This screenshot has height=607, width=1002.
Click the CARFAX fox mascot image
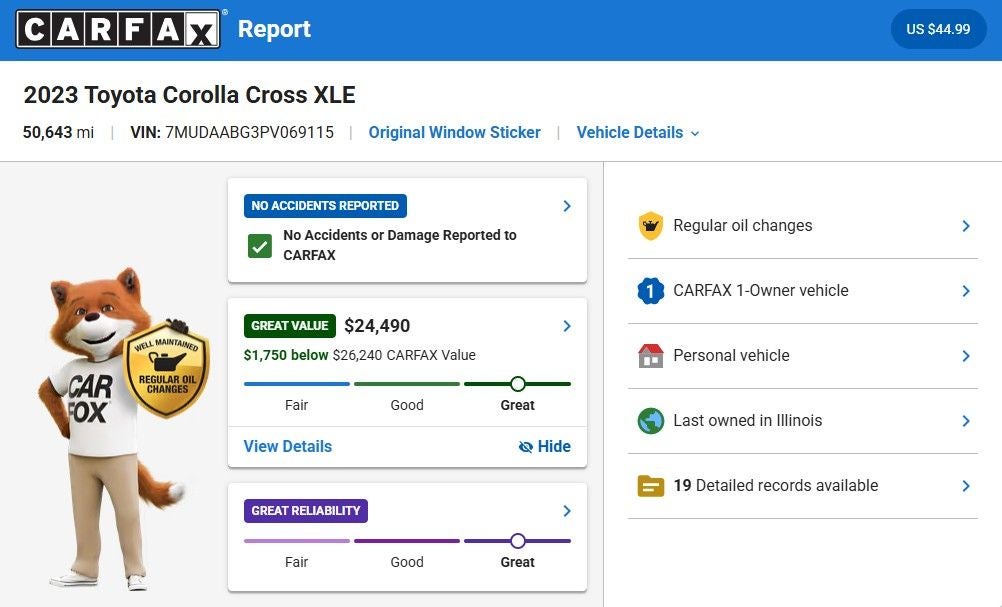point(110,420)
